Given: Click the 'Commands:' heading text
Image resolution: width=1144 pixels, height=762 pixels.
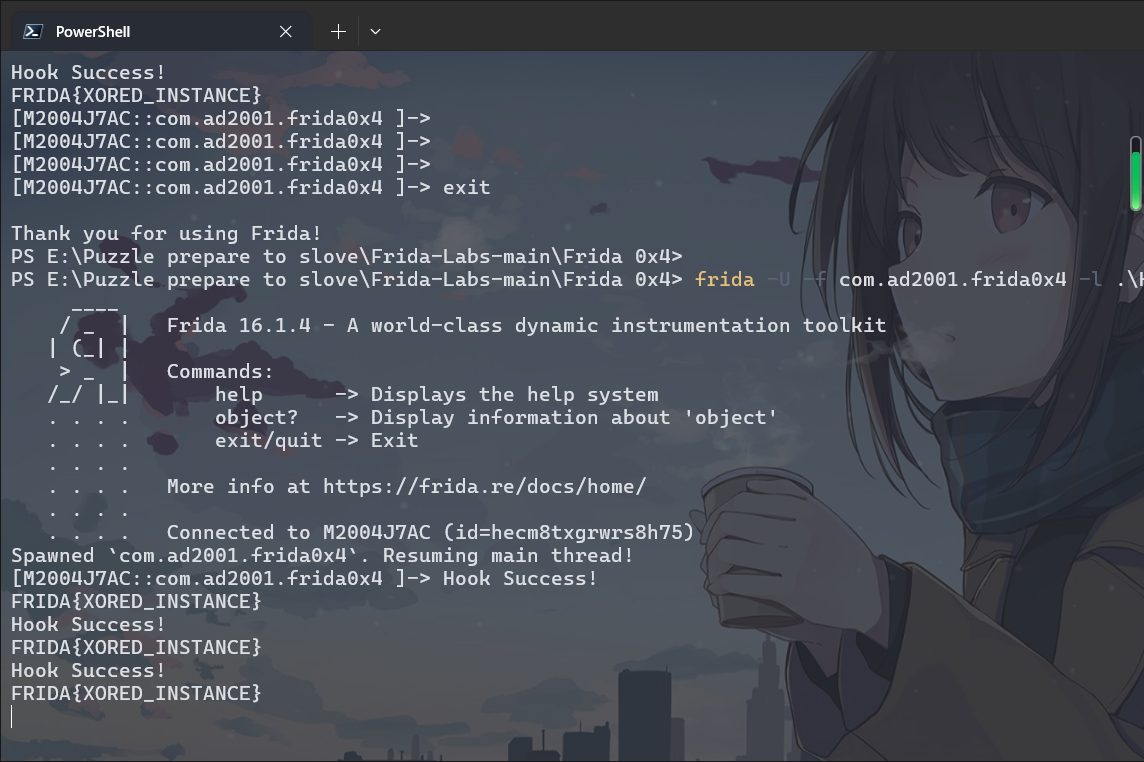Looking at the screenshot, I should (220, 372).
